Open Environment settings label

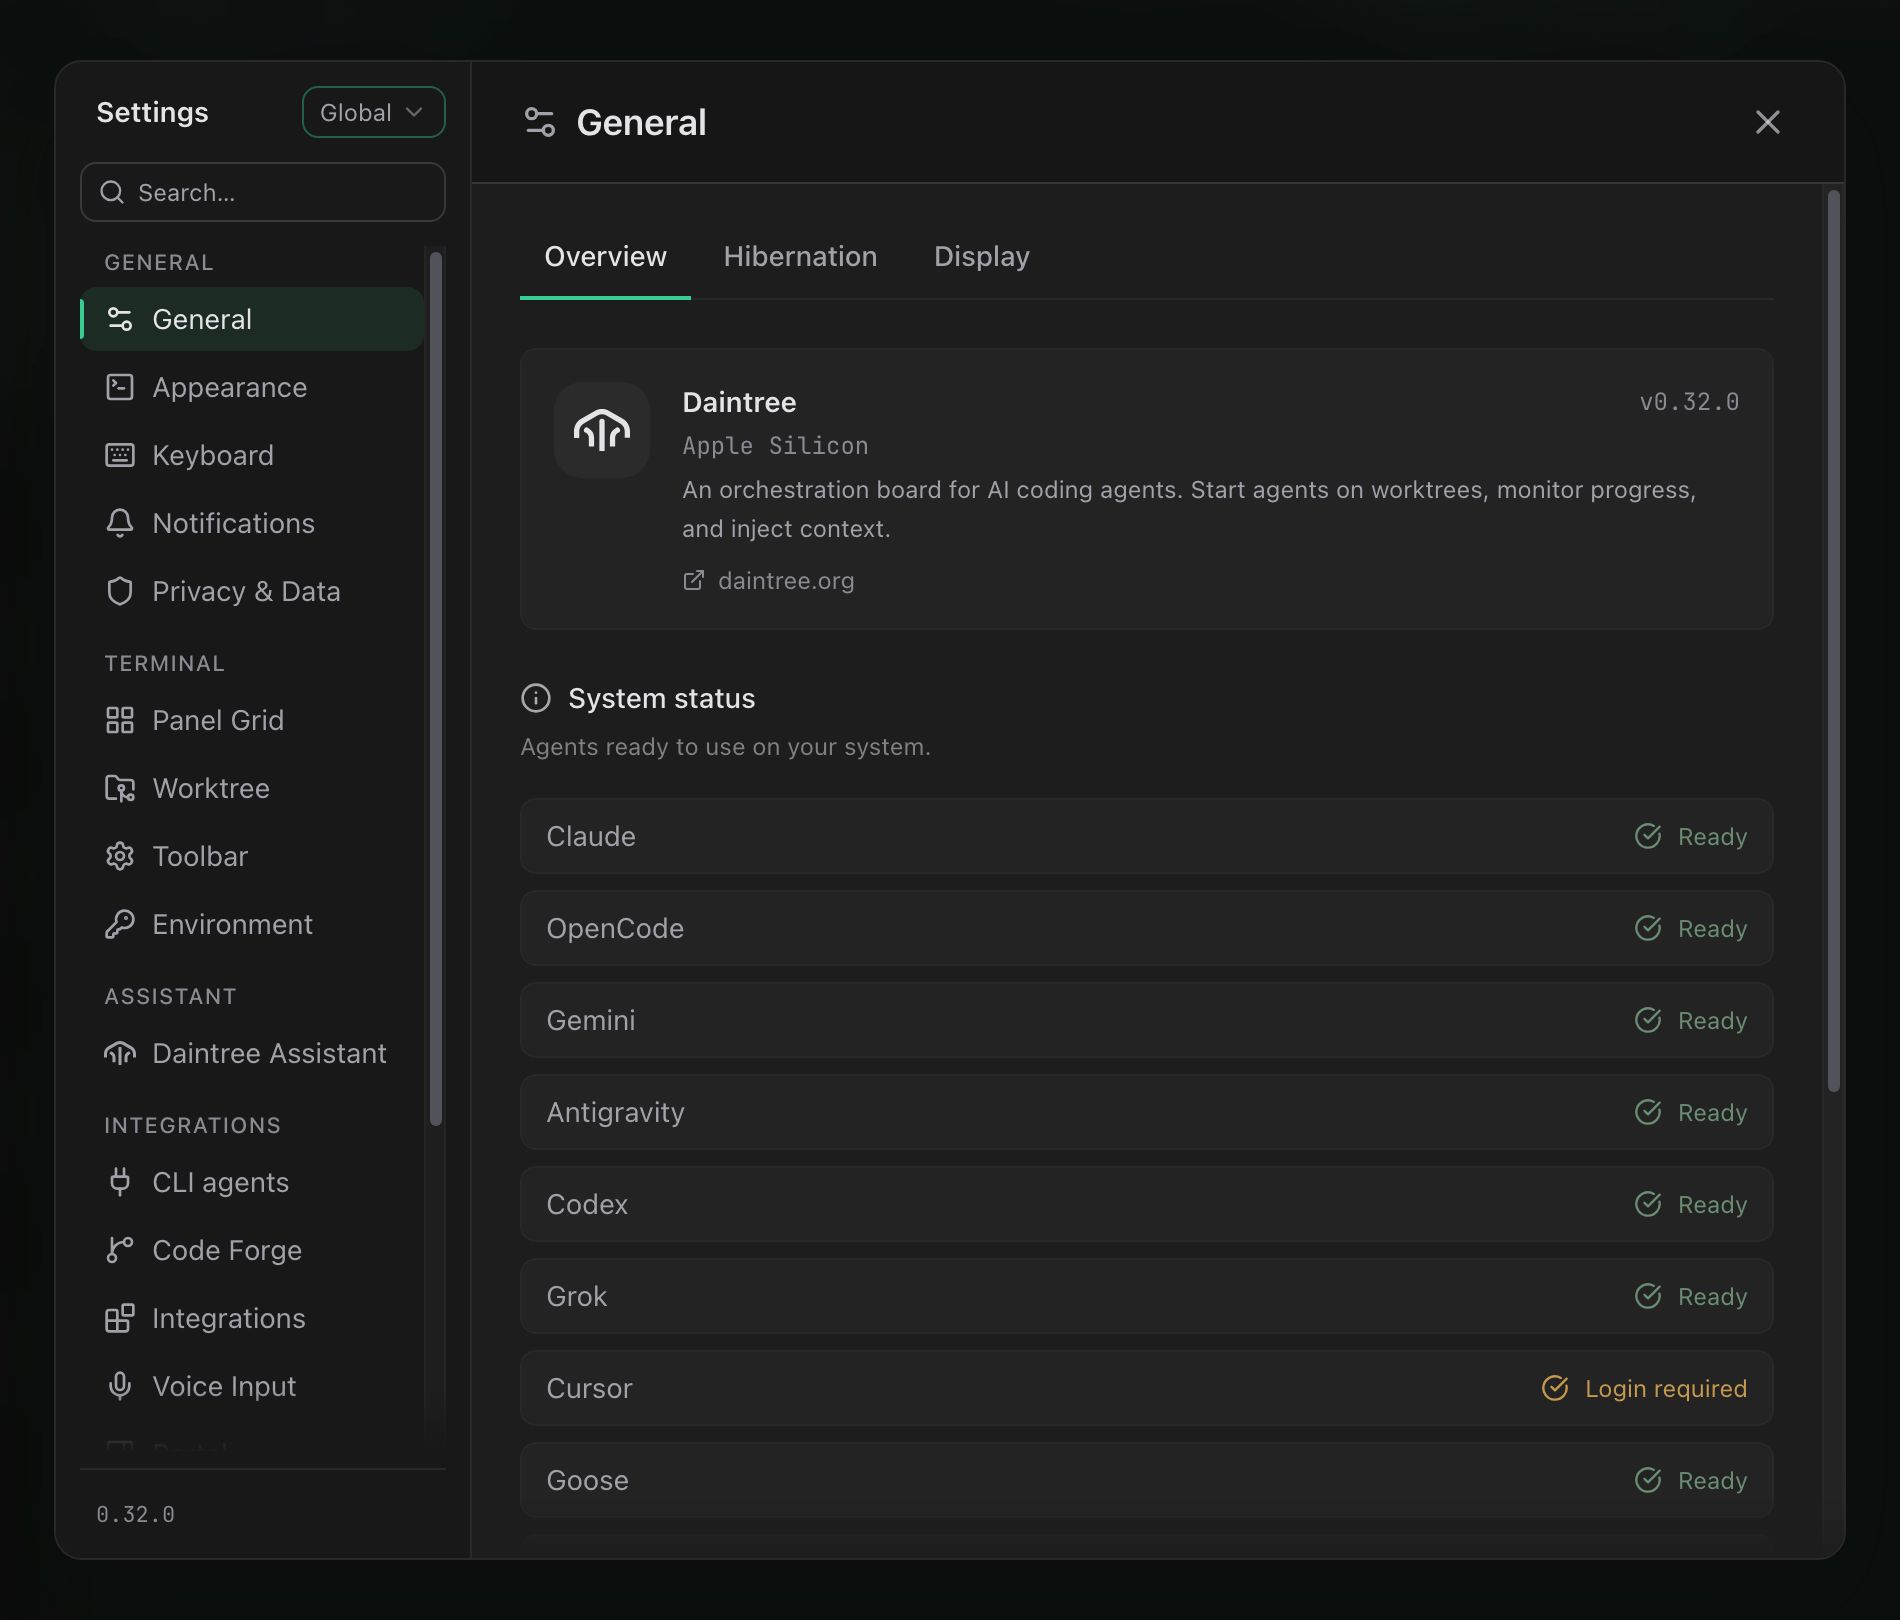pos(232,924)
